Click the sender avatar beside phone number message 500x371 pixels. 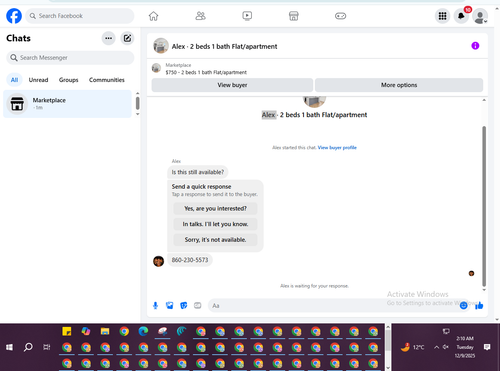click(x=159, y=261)
